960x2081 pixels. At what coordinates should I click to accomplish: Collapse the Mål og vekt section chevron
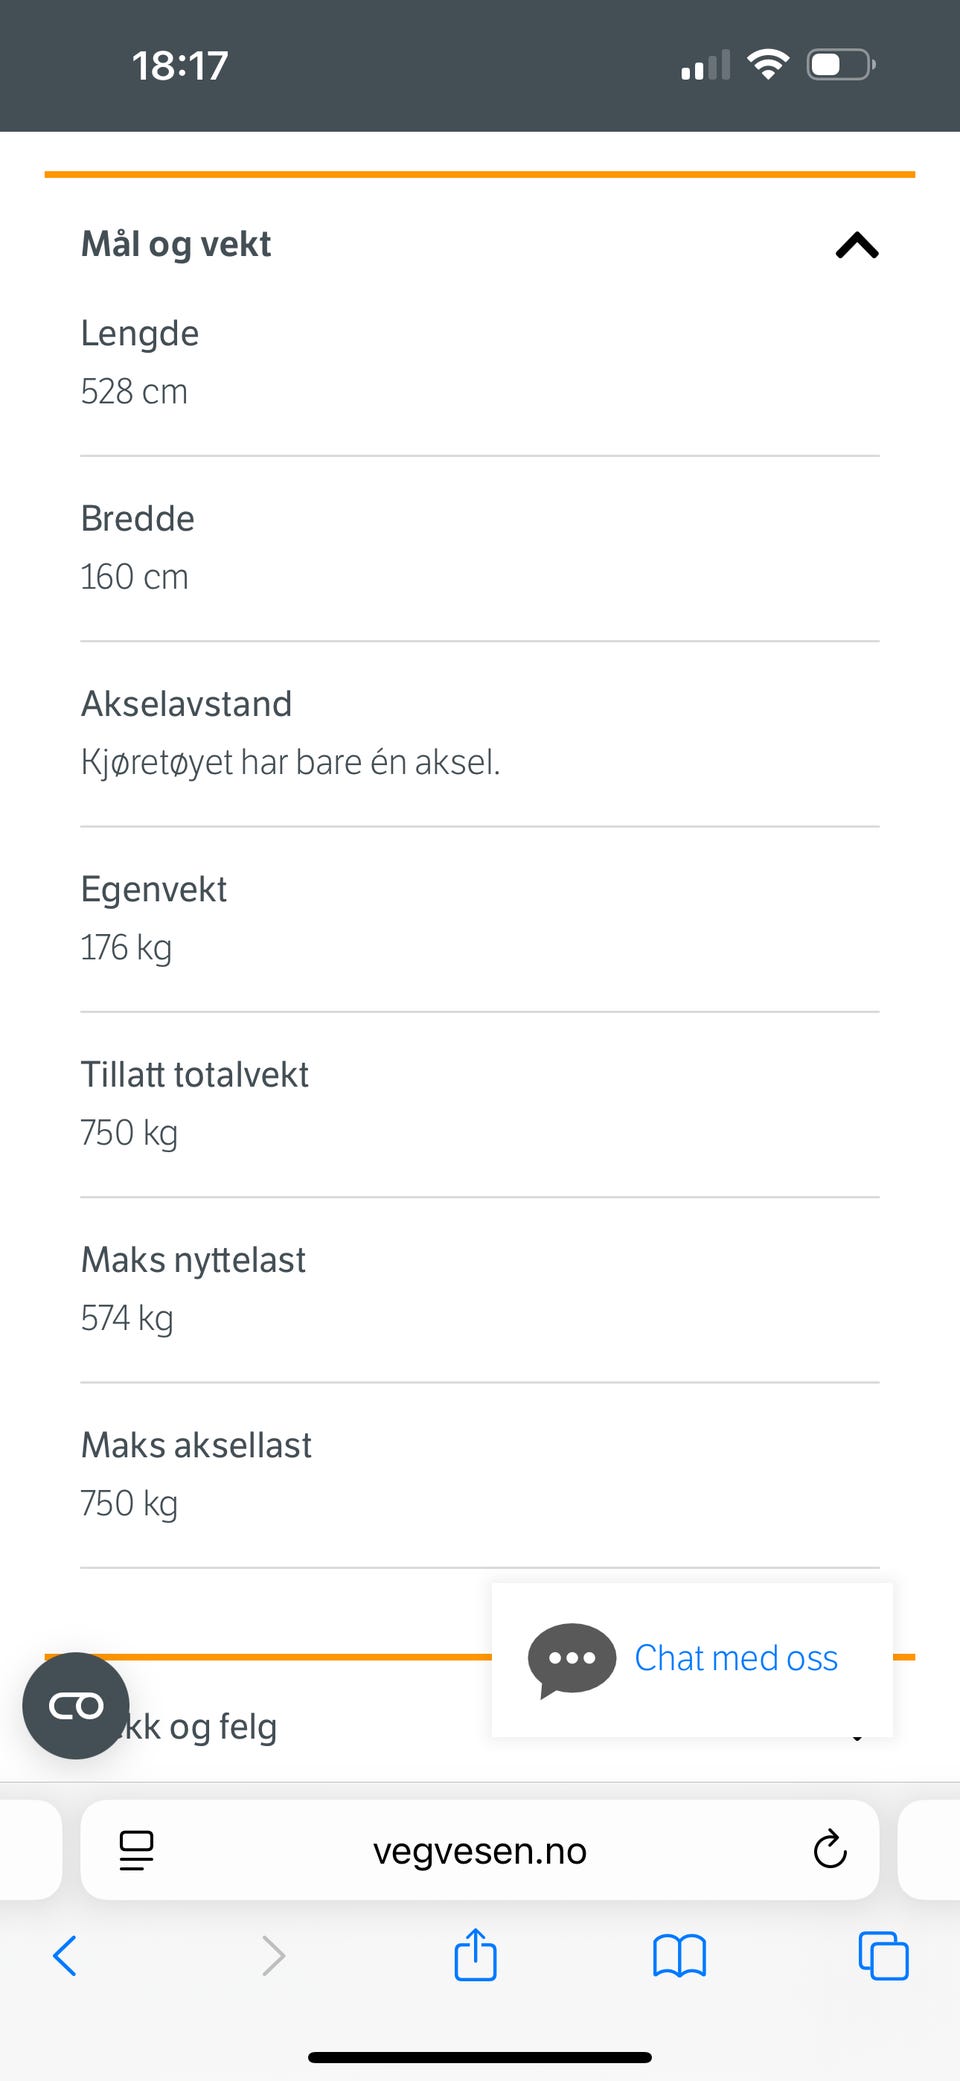(x=857, y=245)
